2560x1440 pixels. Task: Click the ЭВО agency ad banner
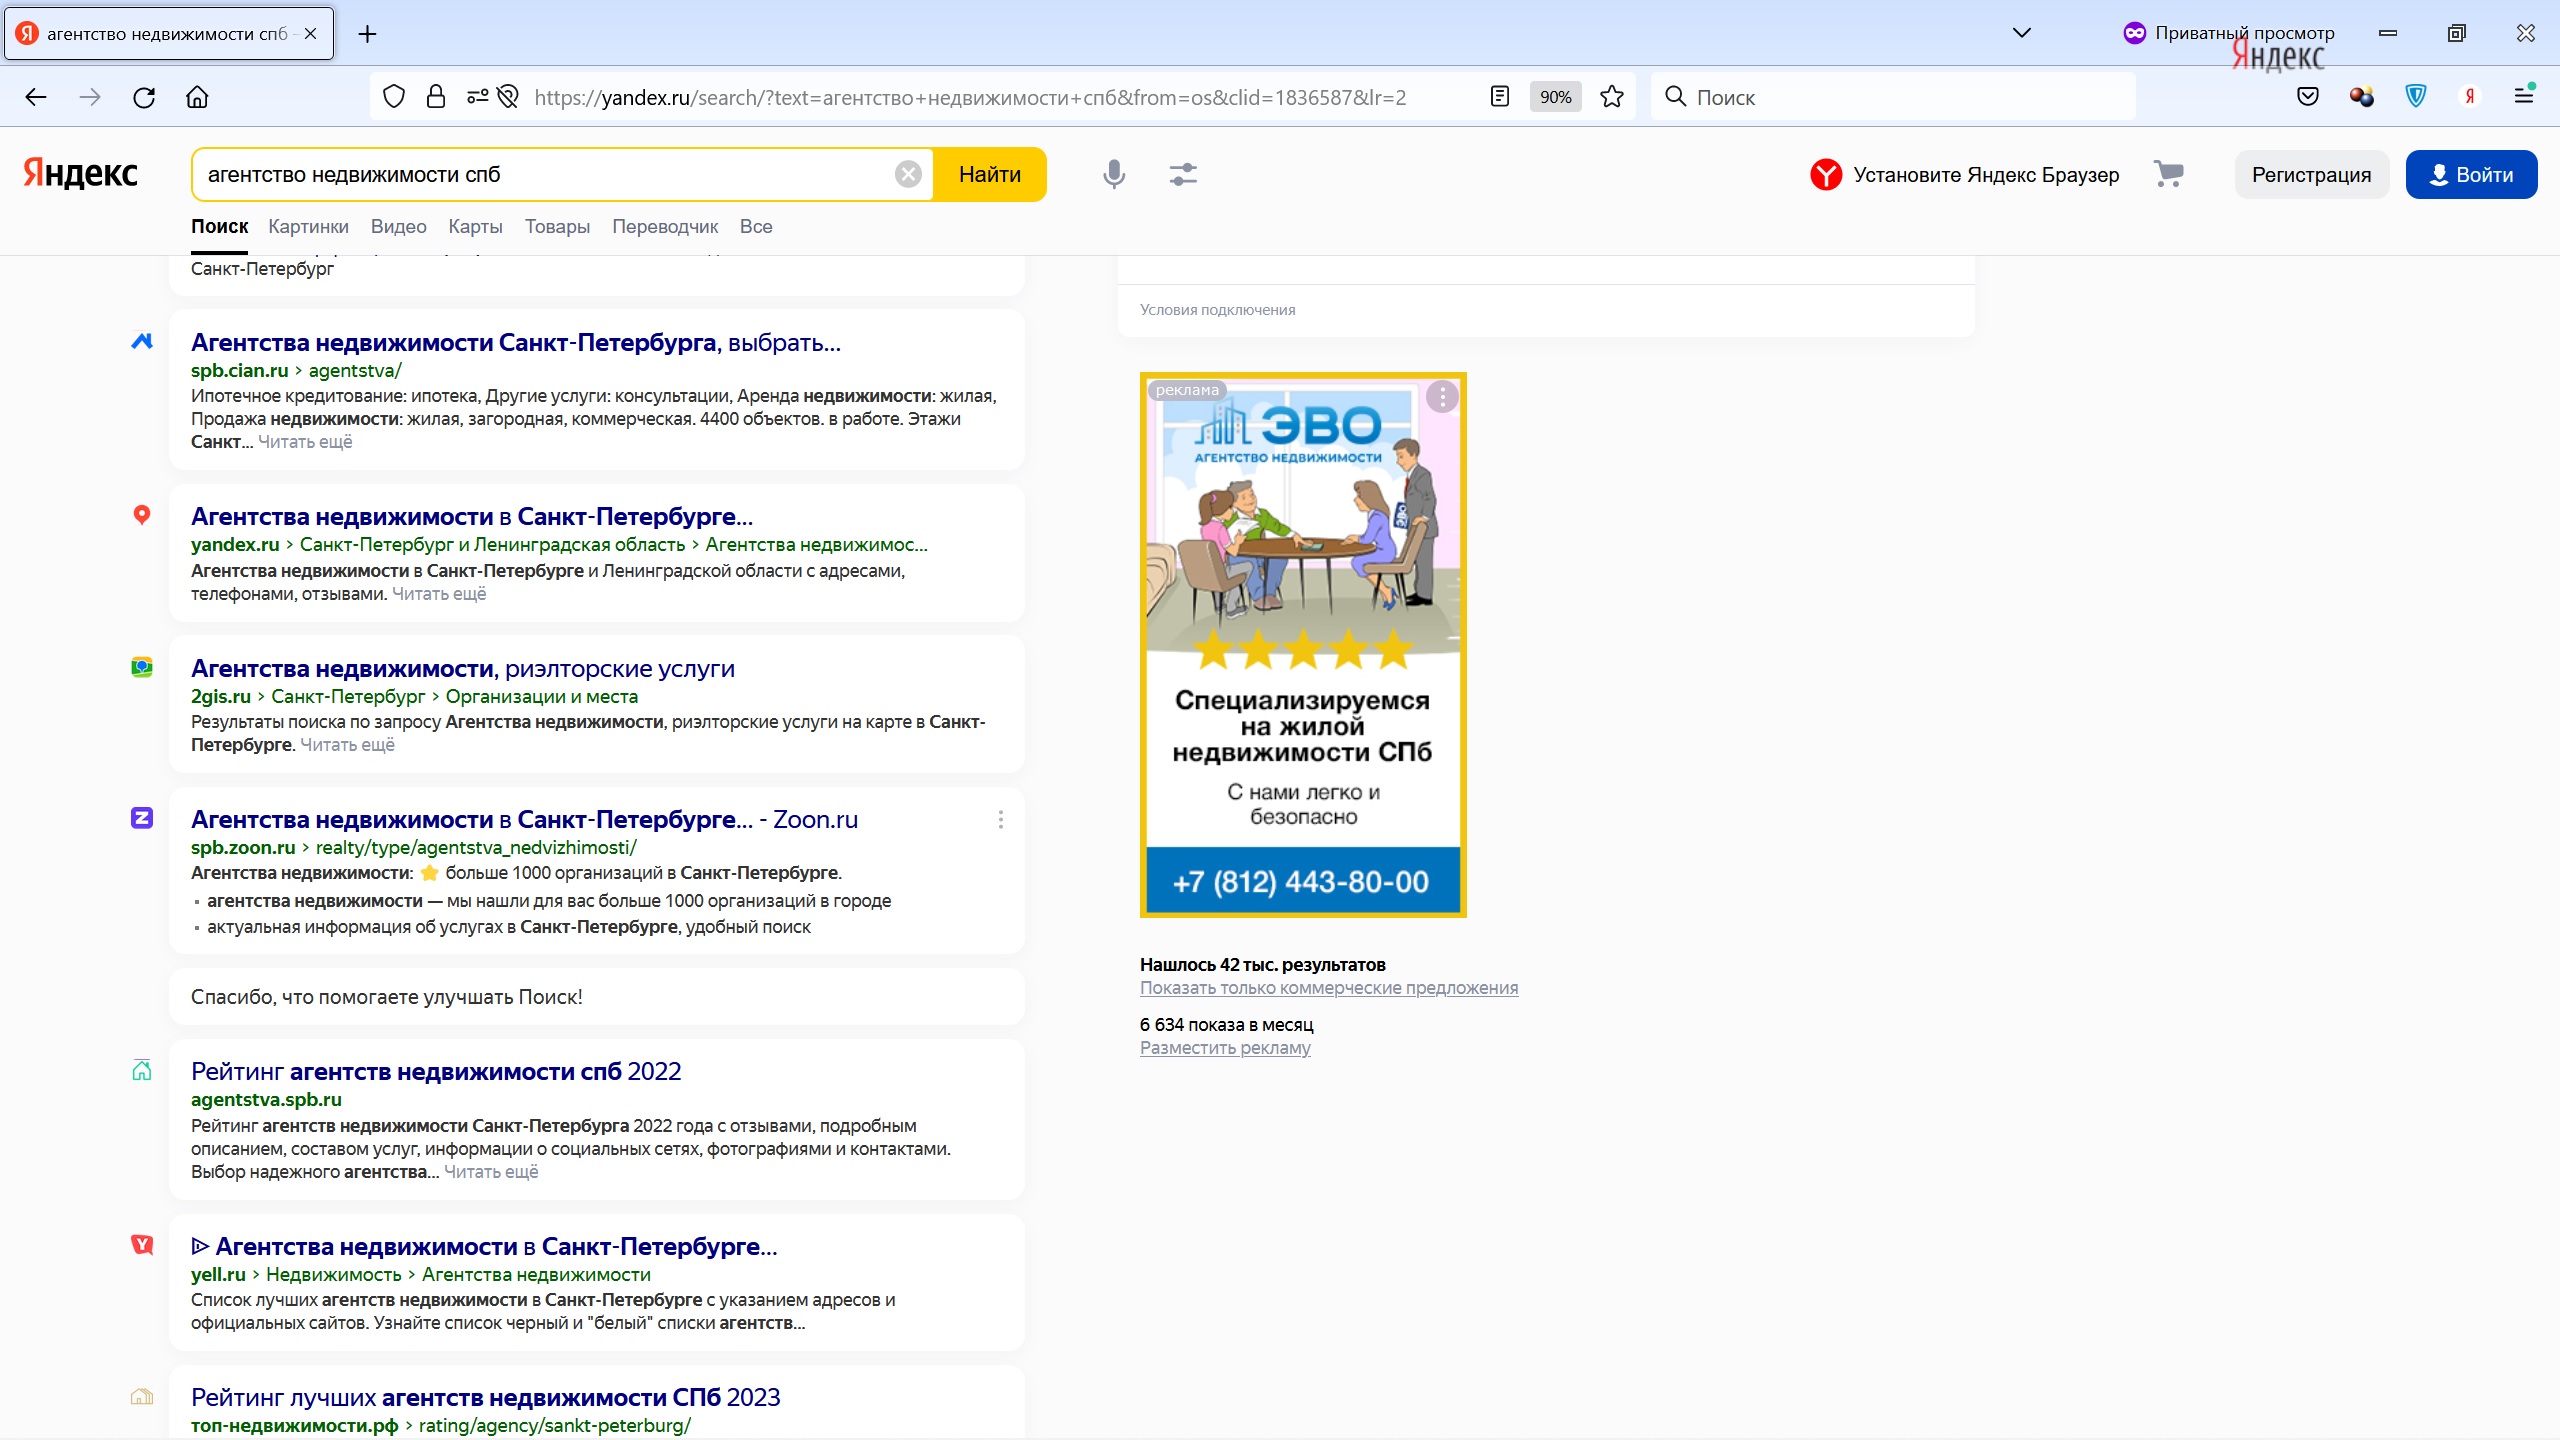(1303, 645)
